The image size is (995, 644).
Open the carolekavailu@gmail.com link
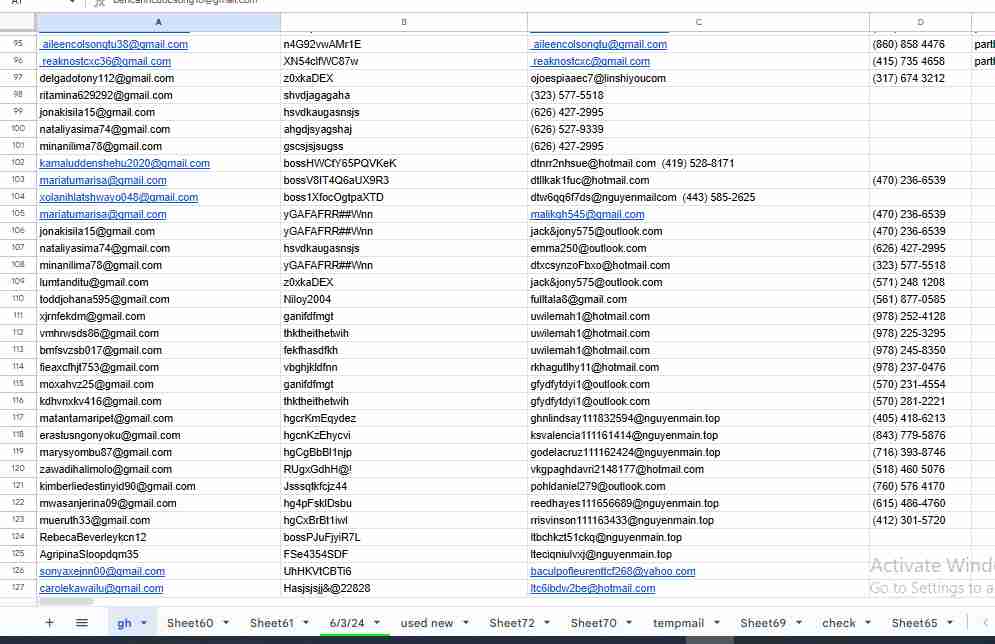click(102, 588)
